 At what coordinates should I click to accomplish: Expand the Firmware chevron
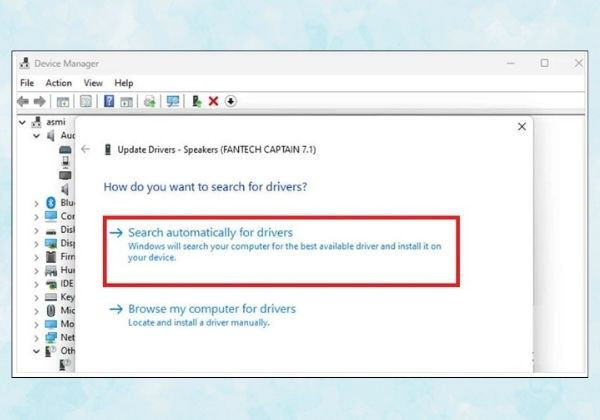click(x=36, y=258)
